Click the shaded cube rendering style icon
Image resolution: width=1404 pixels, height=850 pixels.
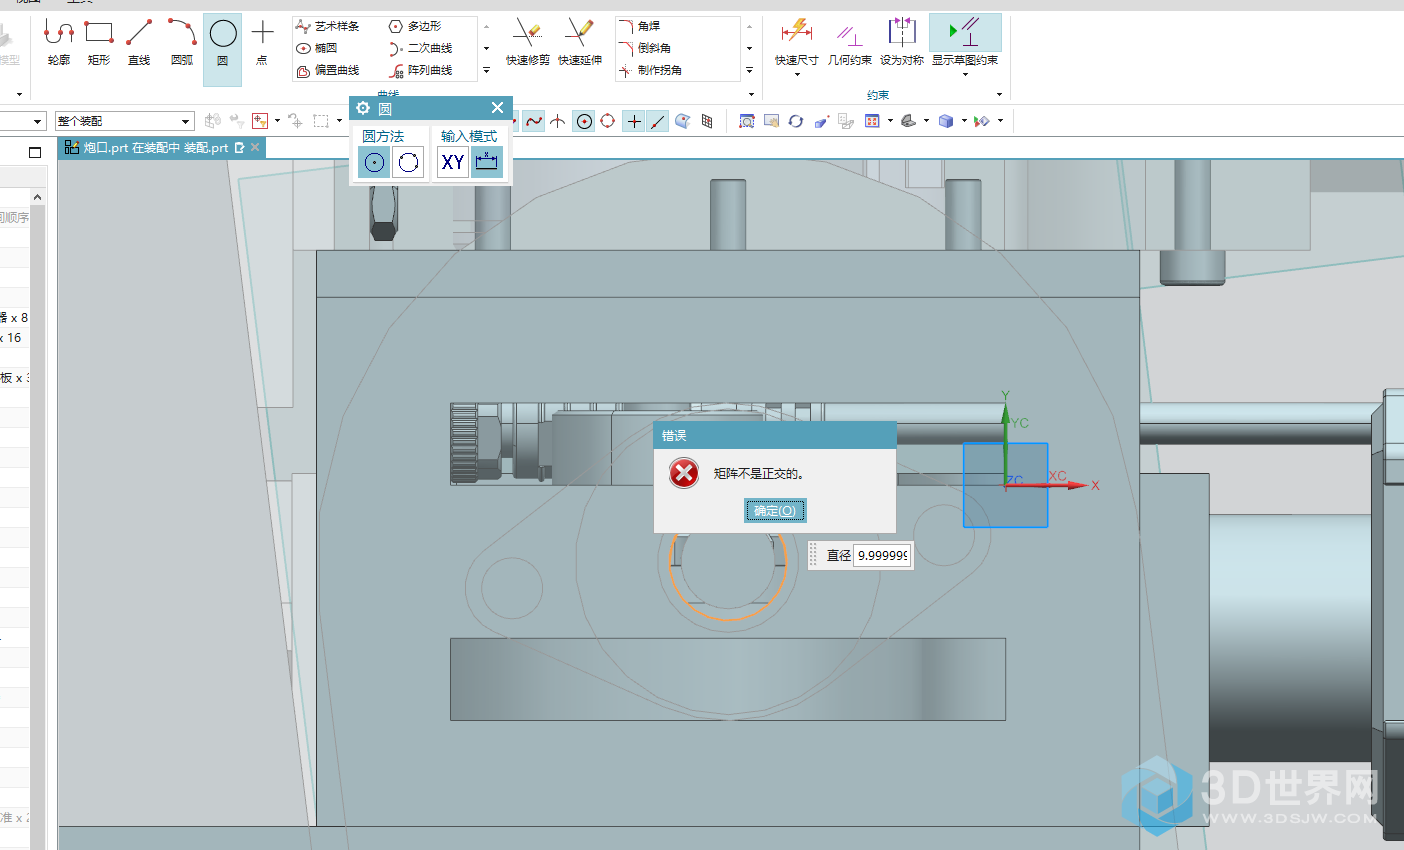click(x=946, y=121)
